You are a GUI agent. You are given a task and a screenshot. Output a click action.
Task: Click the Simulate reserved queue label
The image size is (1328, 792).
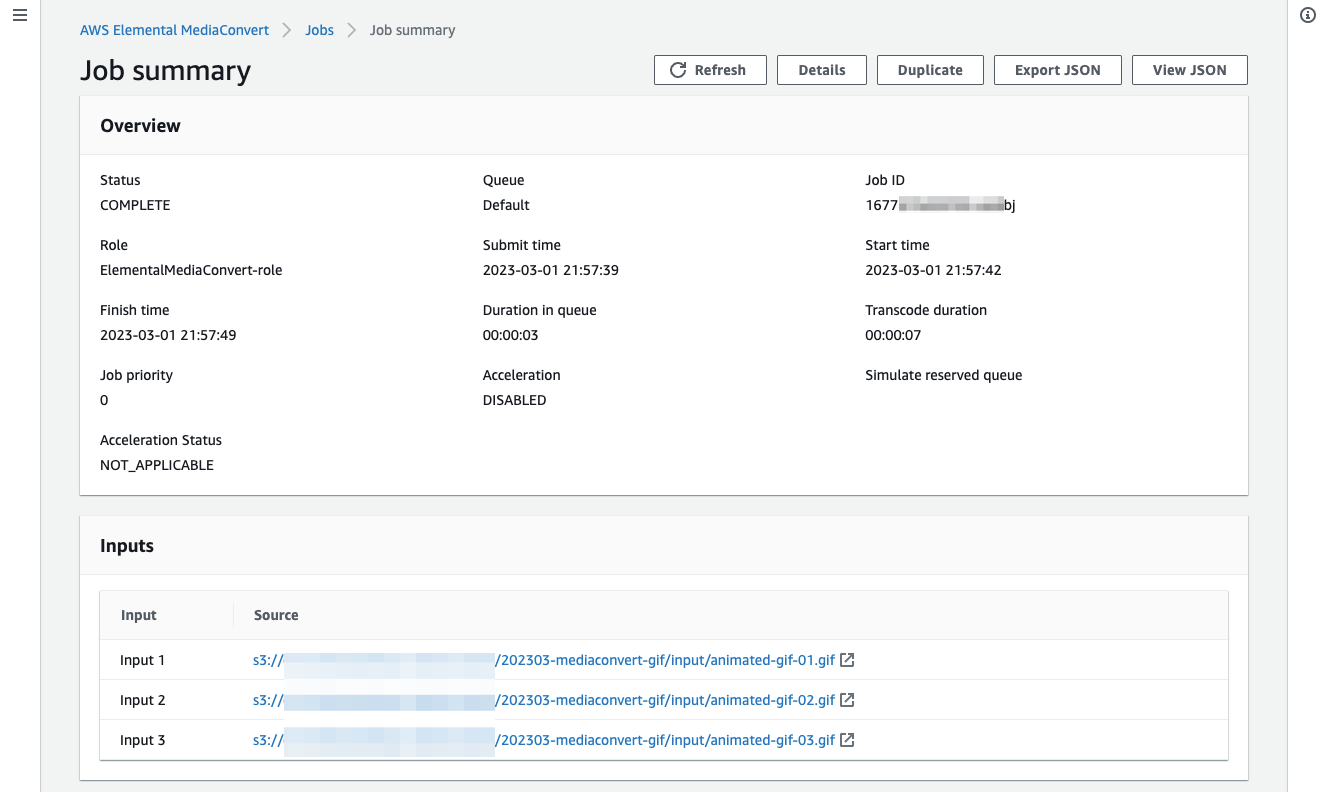[x=944, y=375]
